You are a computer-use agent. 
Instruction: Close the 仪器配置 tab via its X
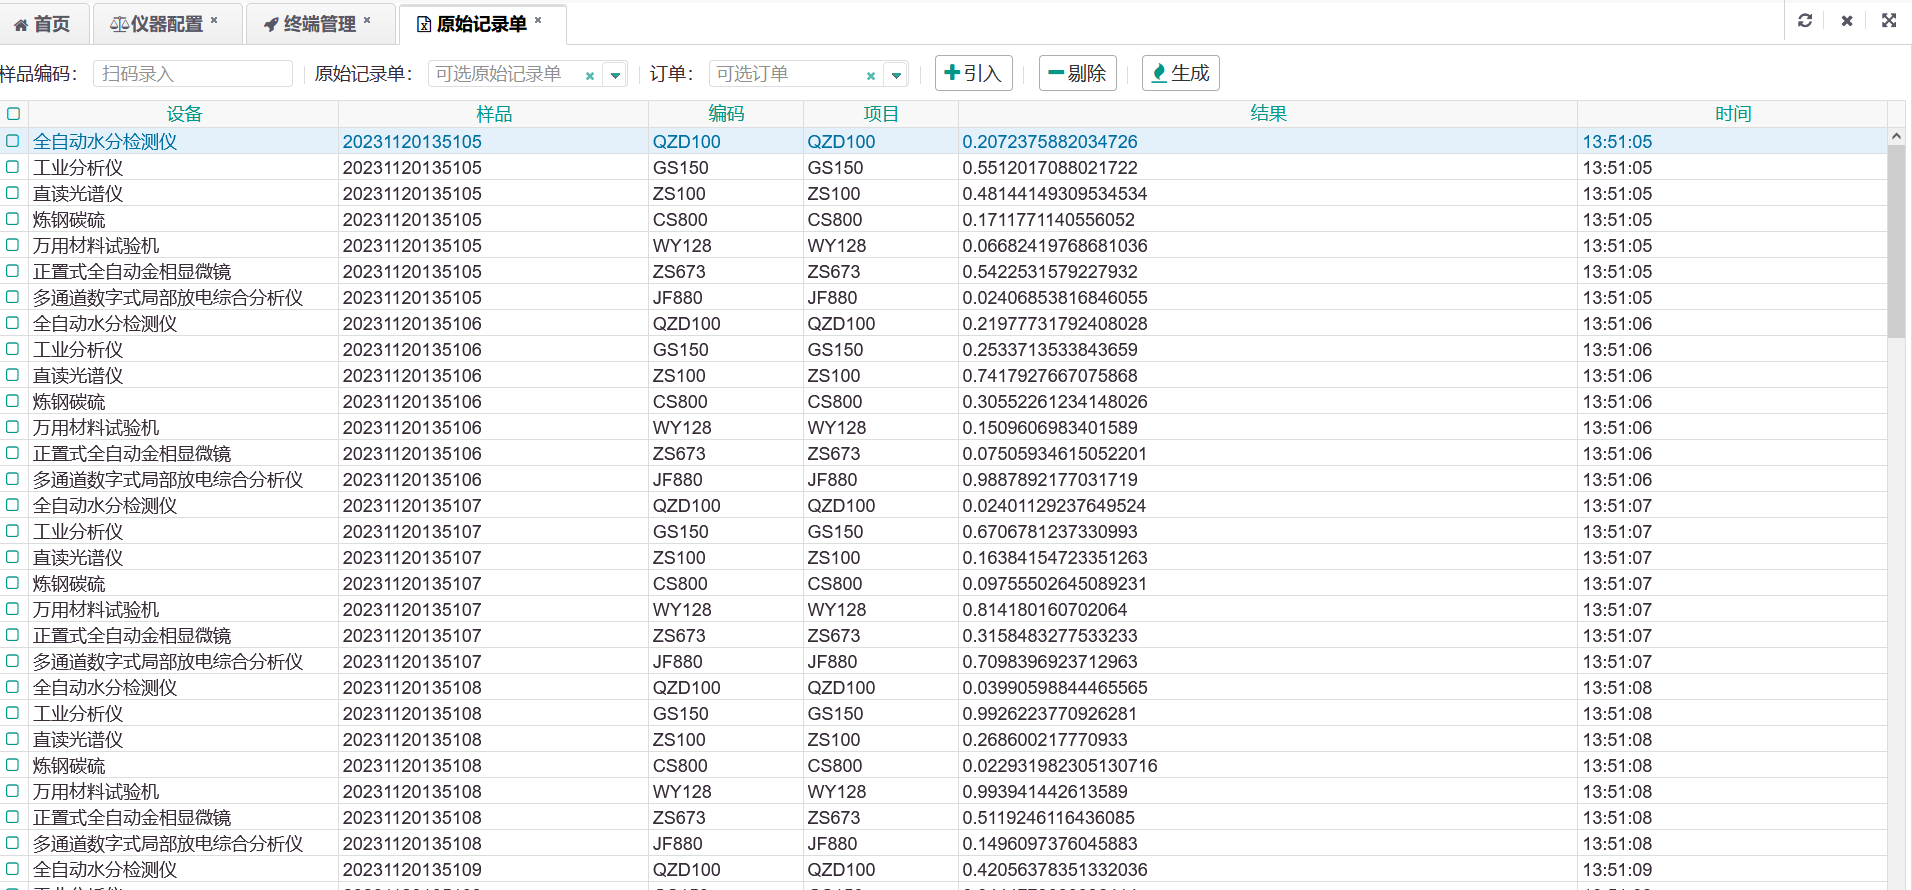(214, 20)
